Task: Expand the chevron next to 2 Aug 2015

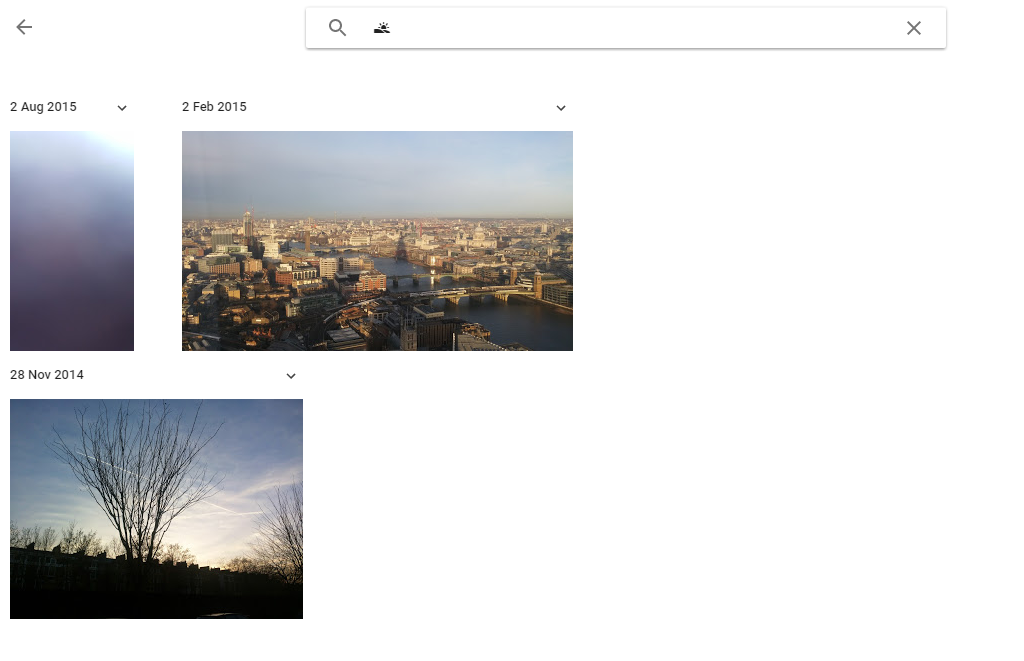Action: click(x=122, y=108)
